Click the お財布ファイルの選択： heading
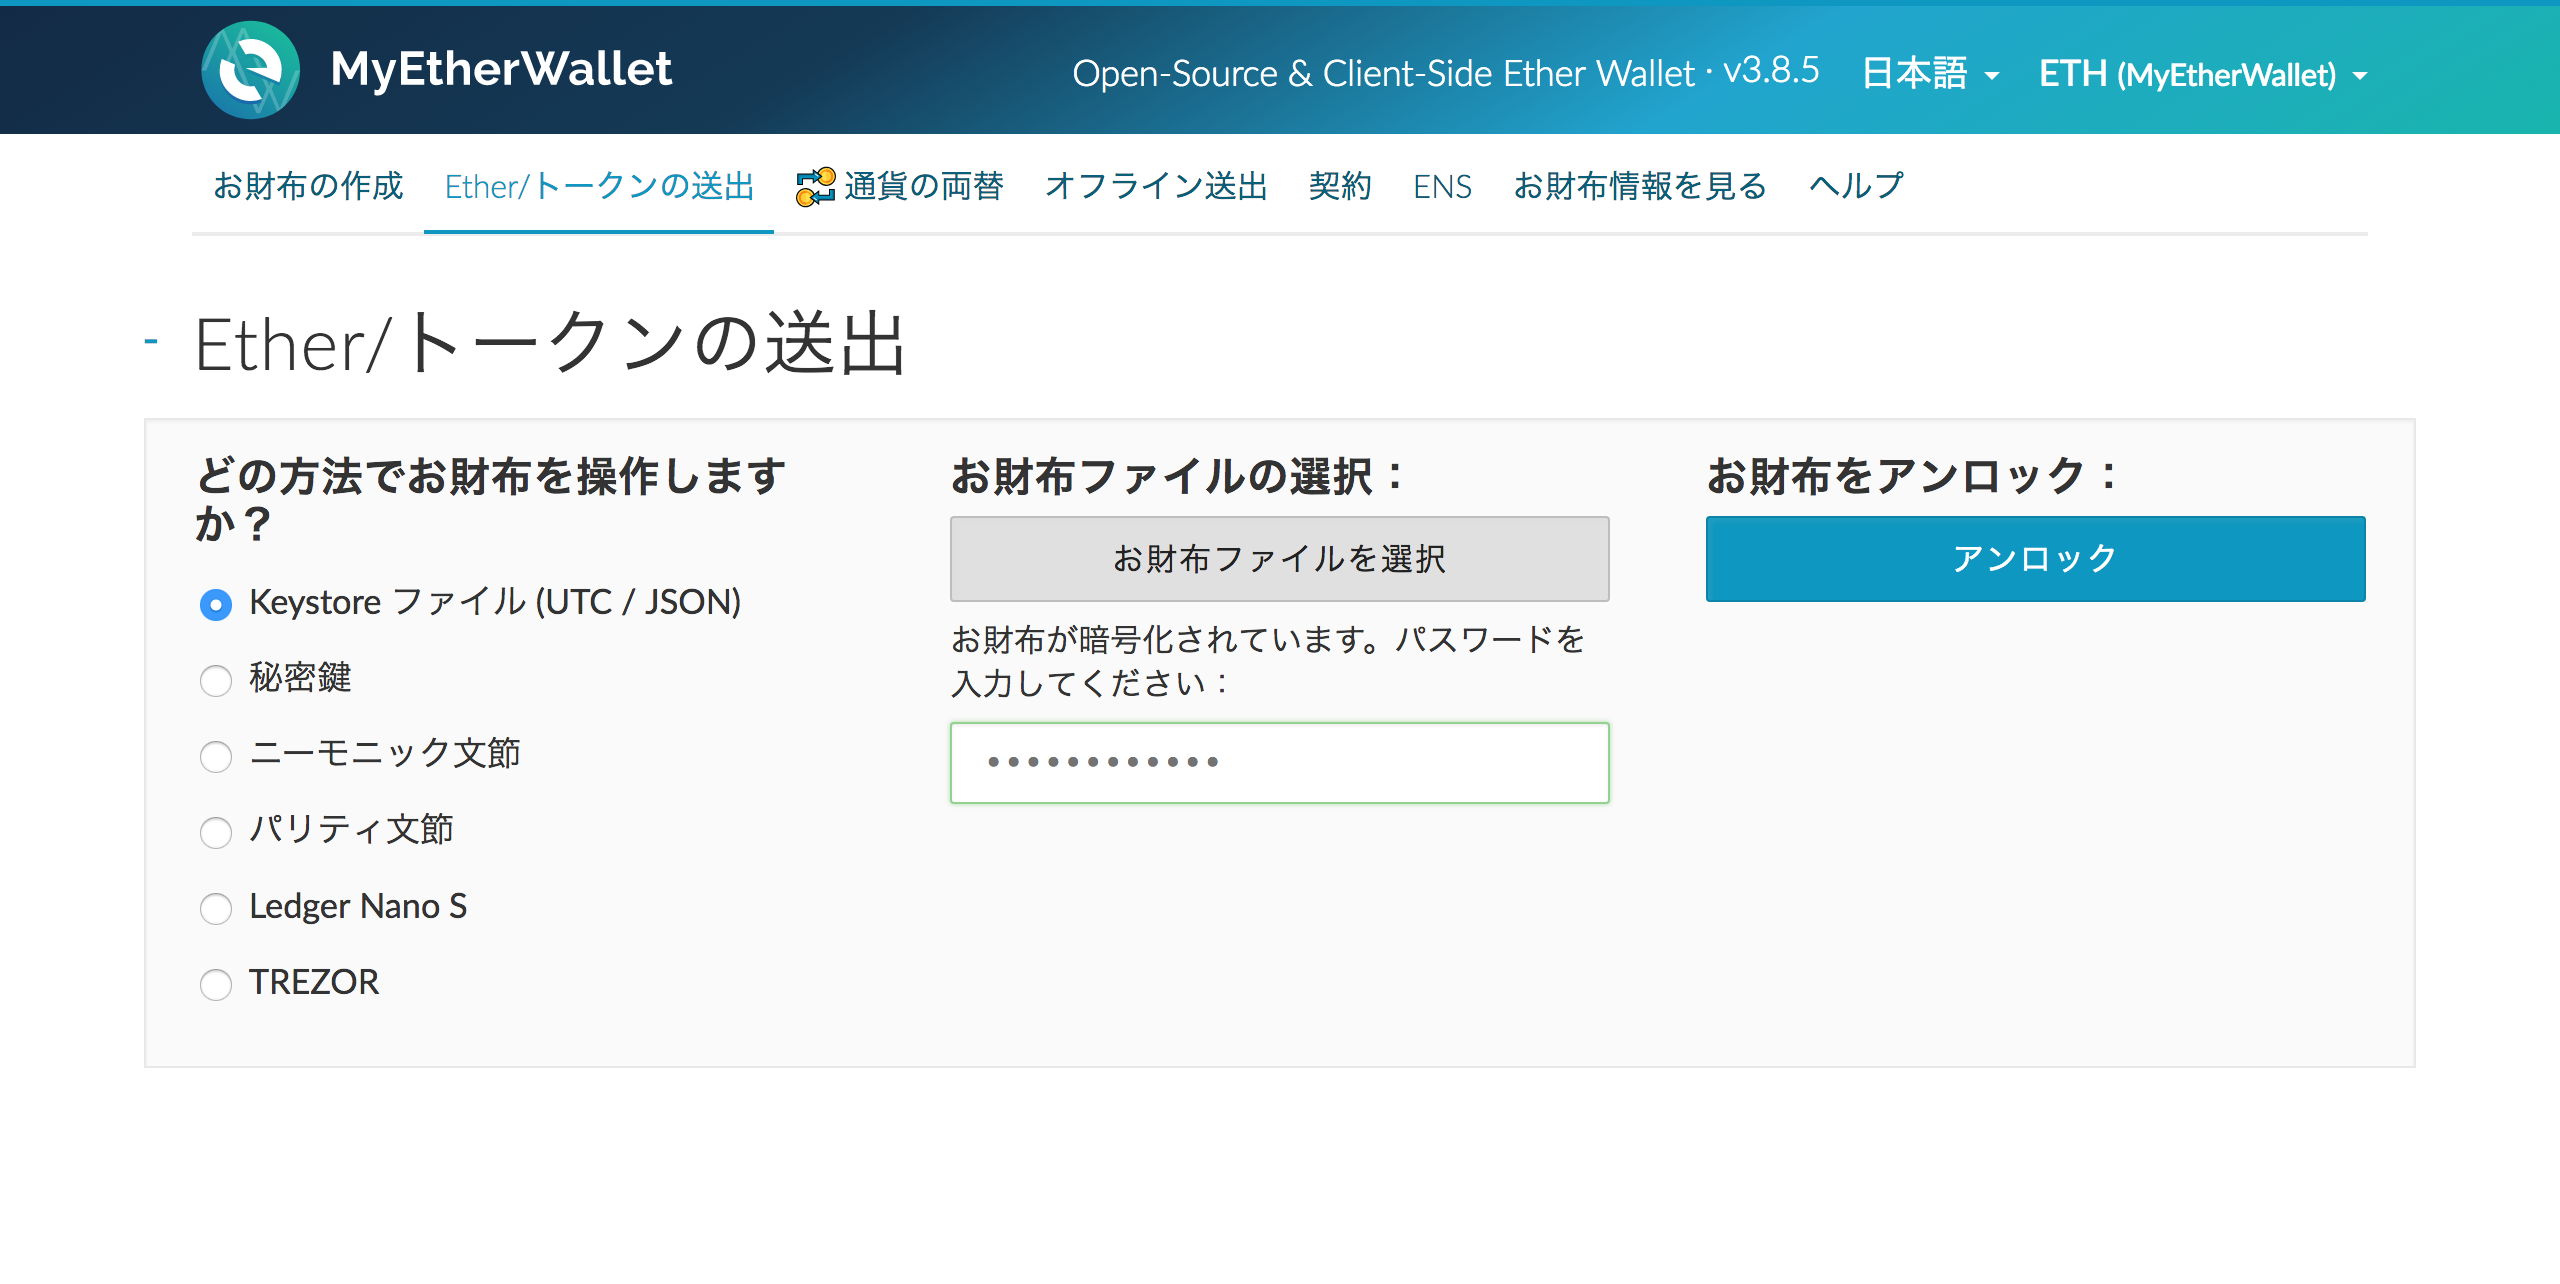Screen dimensions: 2560x1284 point(1178,476)
